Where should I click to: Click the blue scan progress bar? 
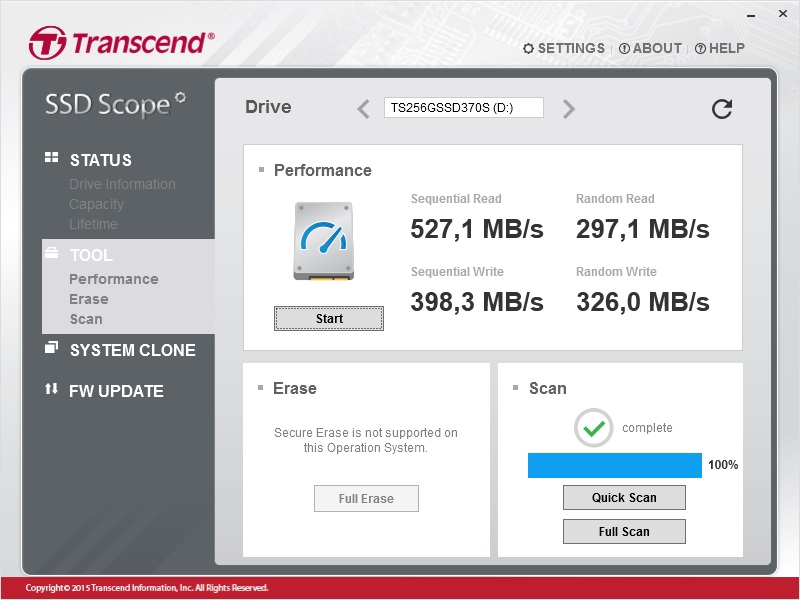pos(615,465)
